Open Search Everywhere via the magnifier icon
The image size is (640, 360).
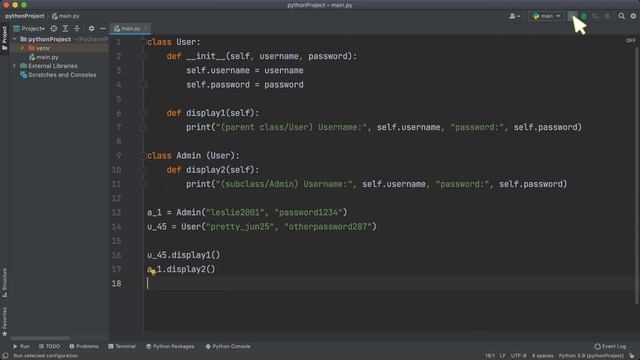coord(621,16)
